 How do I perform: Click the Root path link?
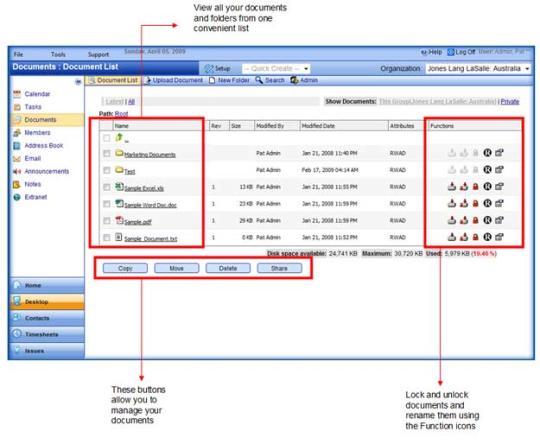coord(121,113)
